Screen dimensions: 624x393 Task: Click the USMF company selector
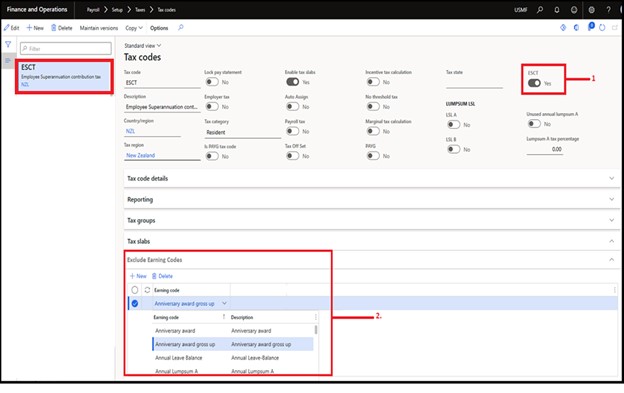click(521, 10)
